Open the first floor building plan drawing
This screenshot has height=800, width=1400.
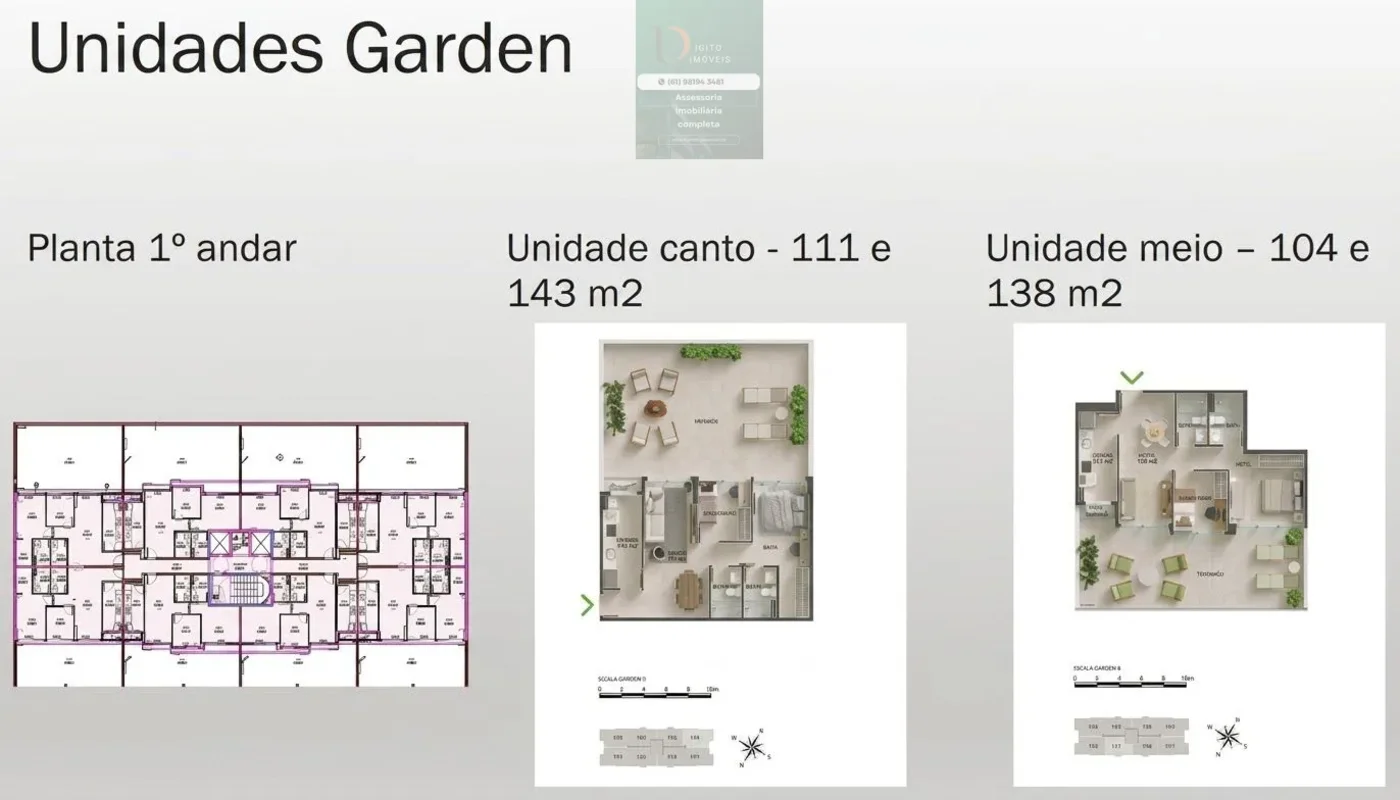pyautogui.click(x=240, y=555)
